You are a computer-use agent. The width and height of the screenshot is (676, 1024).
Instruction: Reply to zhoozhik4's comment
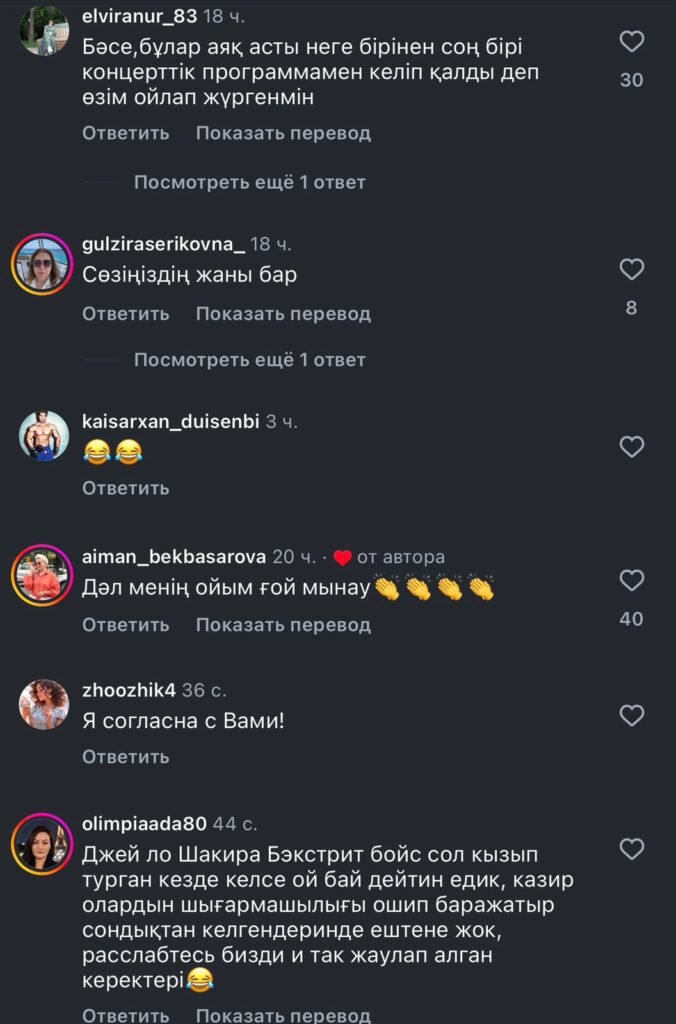coord(125,757)
